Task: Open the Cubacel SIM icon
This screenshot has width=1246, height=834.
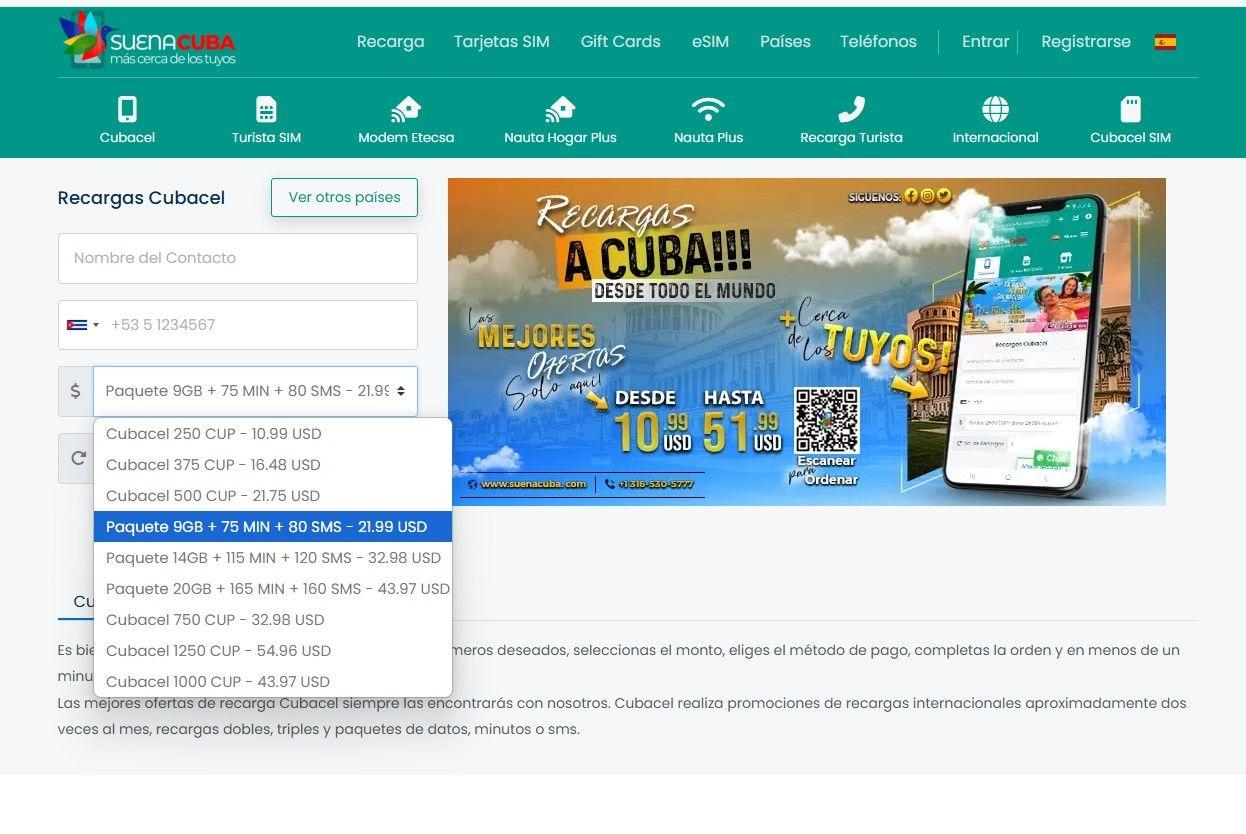Action: (1130, 109)
